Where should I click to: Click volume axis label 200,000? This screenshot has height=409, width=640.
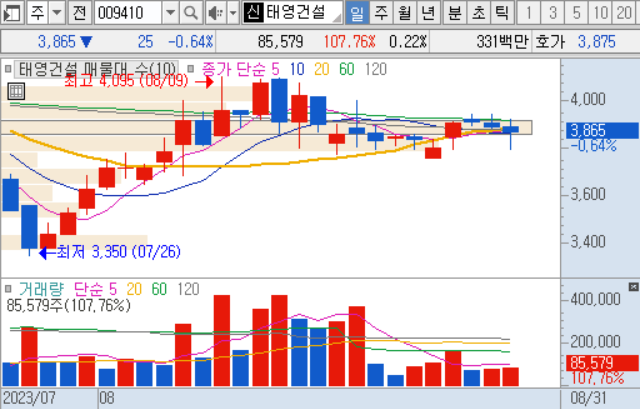coord(595,341)
